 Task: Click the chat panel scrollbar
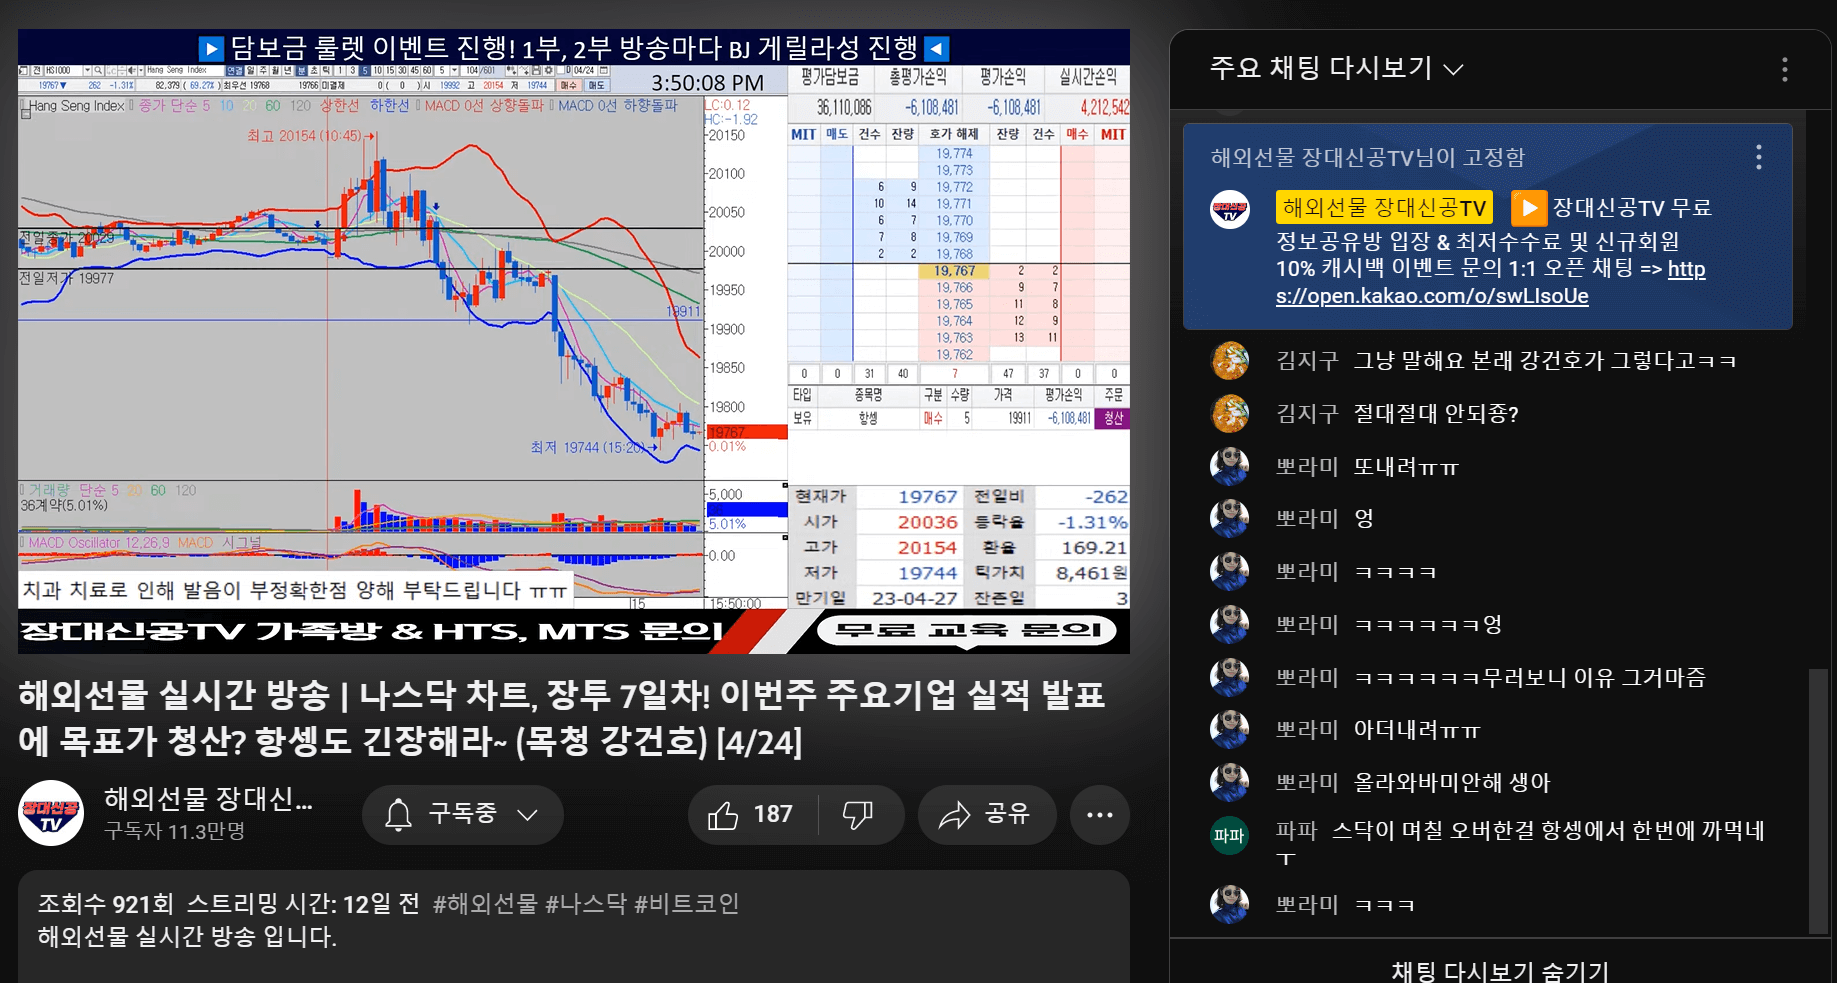click(x=1818, y=800)
